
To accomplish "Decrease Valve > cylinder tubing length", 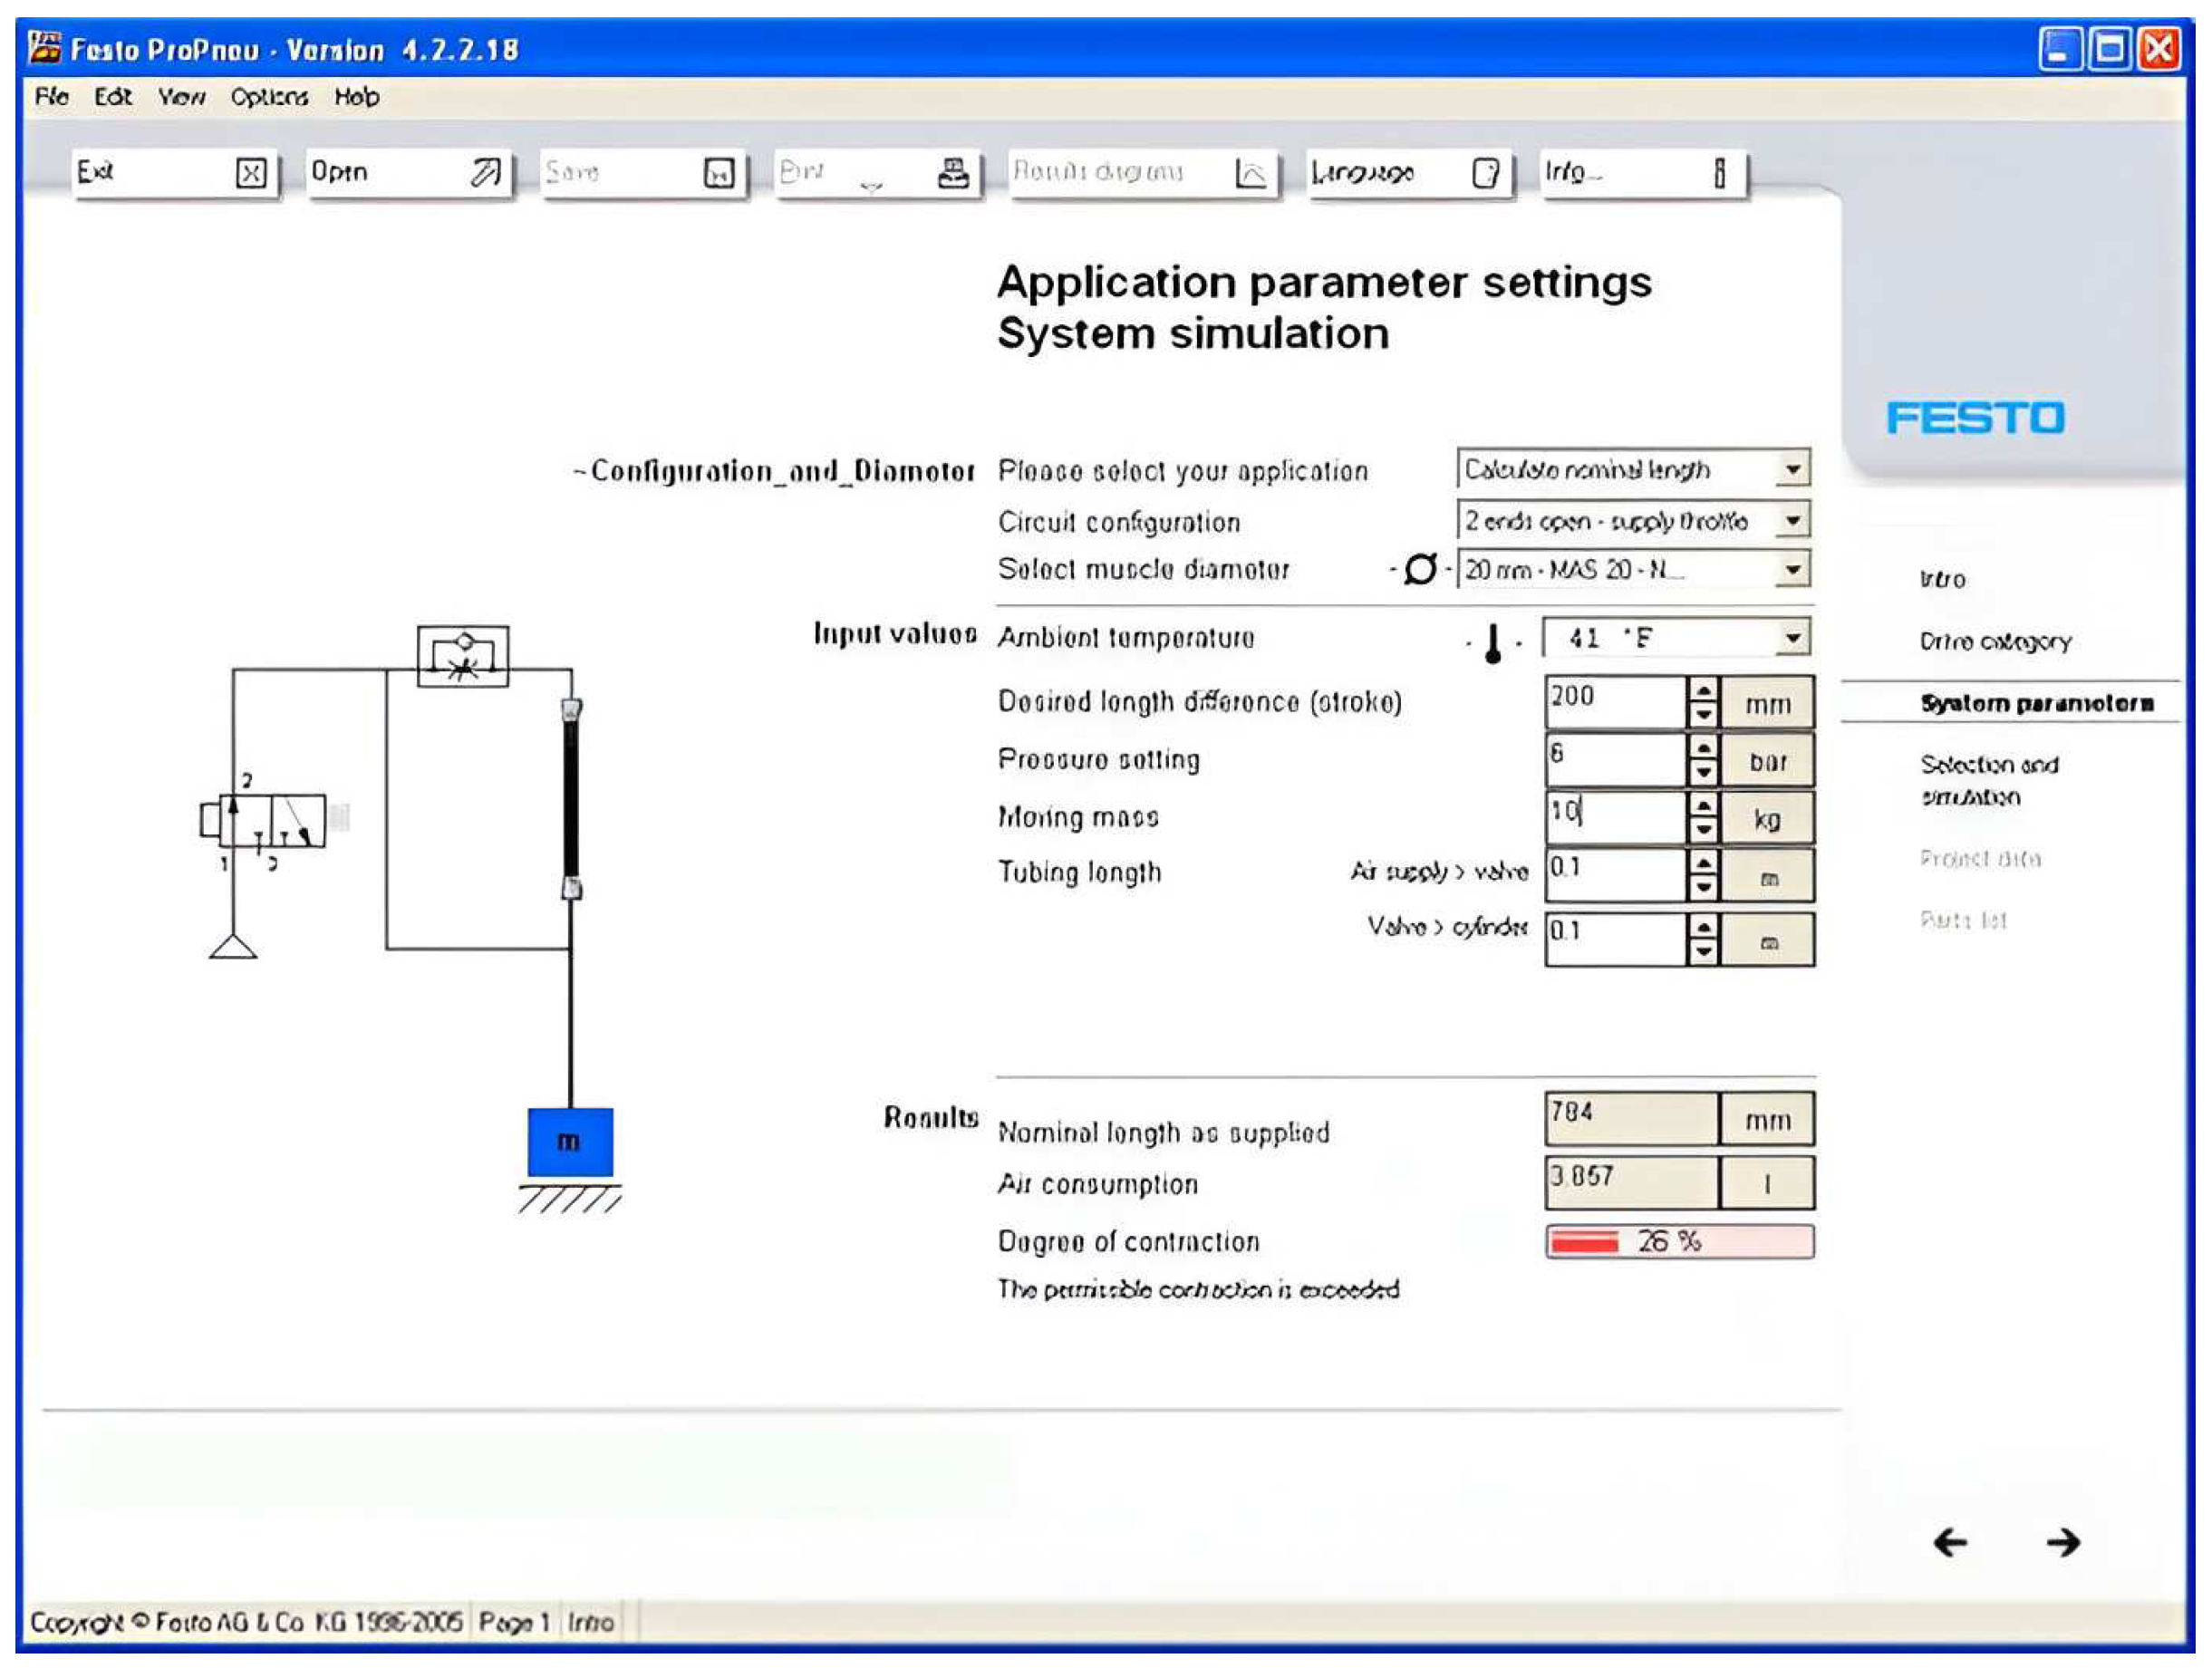I will coord(1703,952).
